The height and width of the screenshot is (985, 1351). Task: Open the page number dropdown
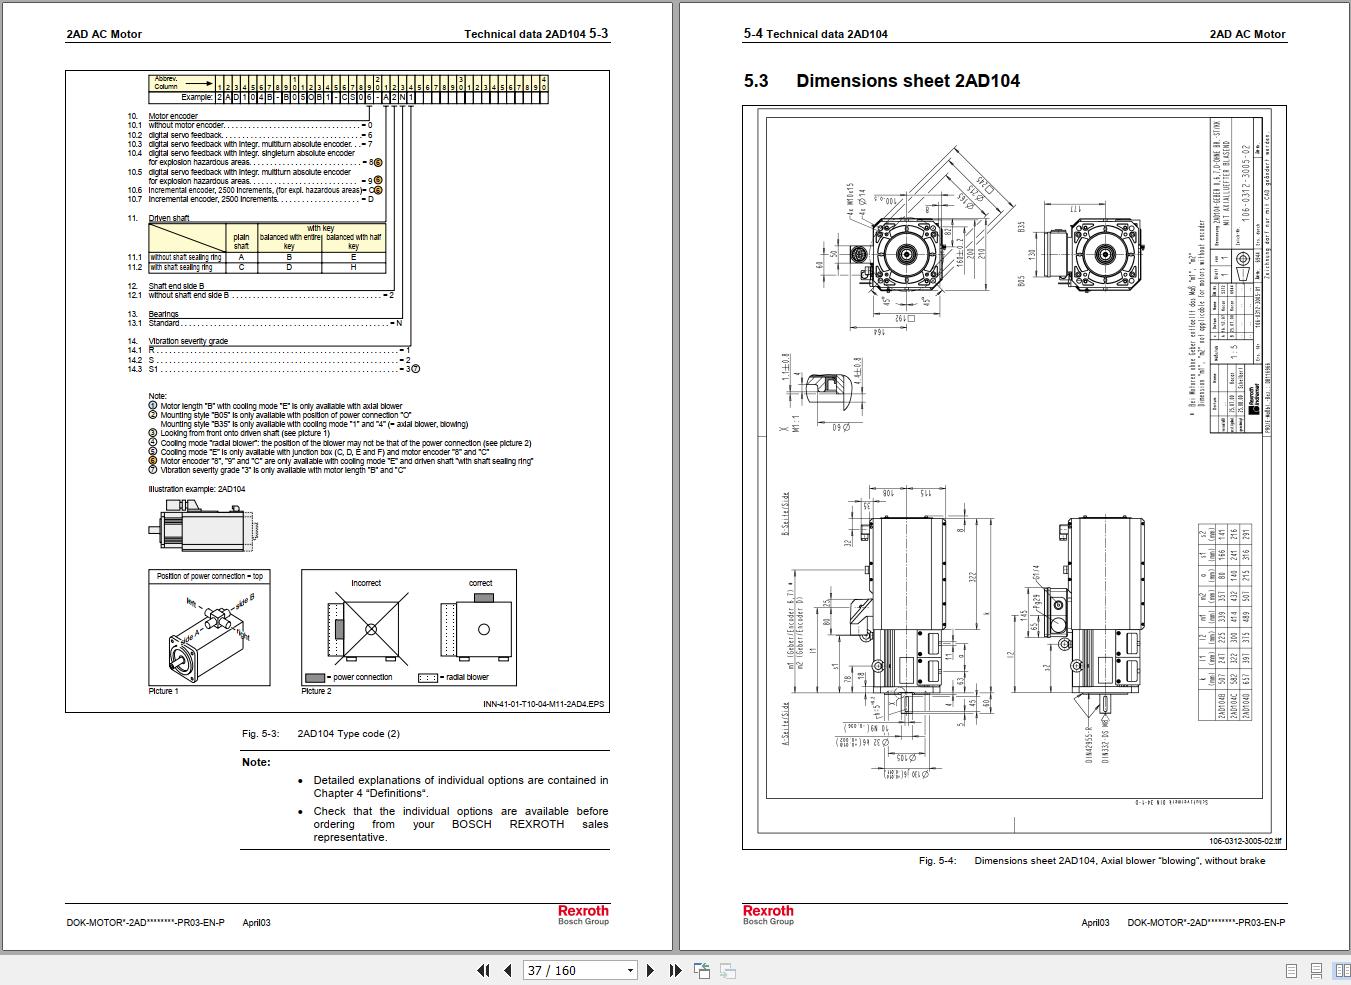(x=630, y=970)
